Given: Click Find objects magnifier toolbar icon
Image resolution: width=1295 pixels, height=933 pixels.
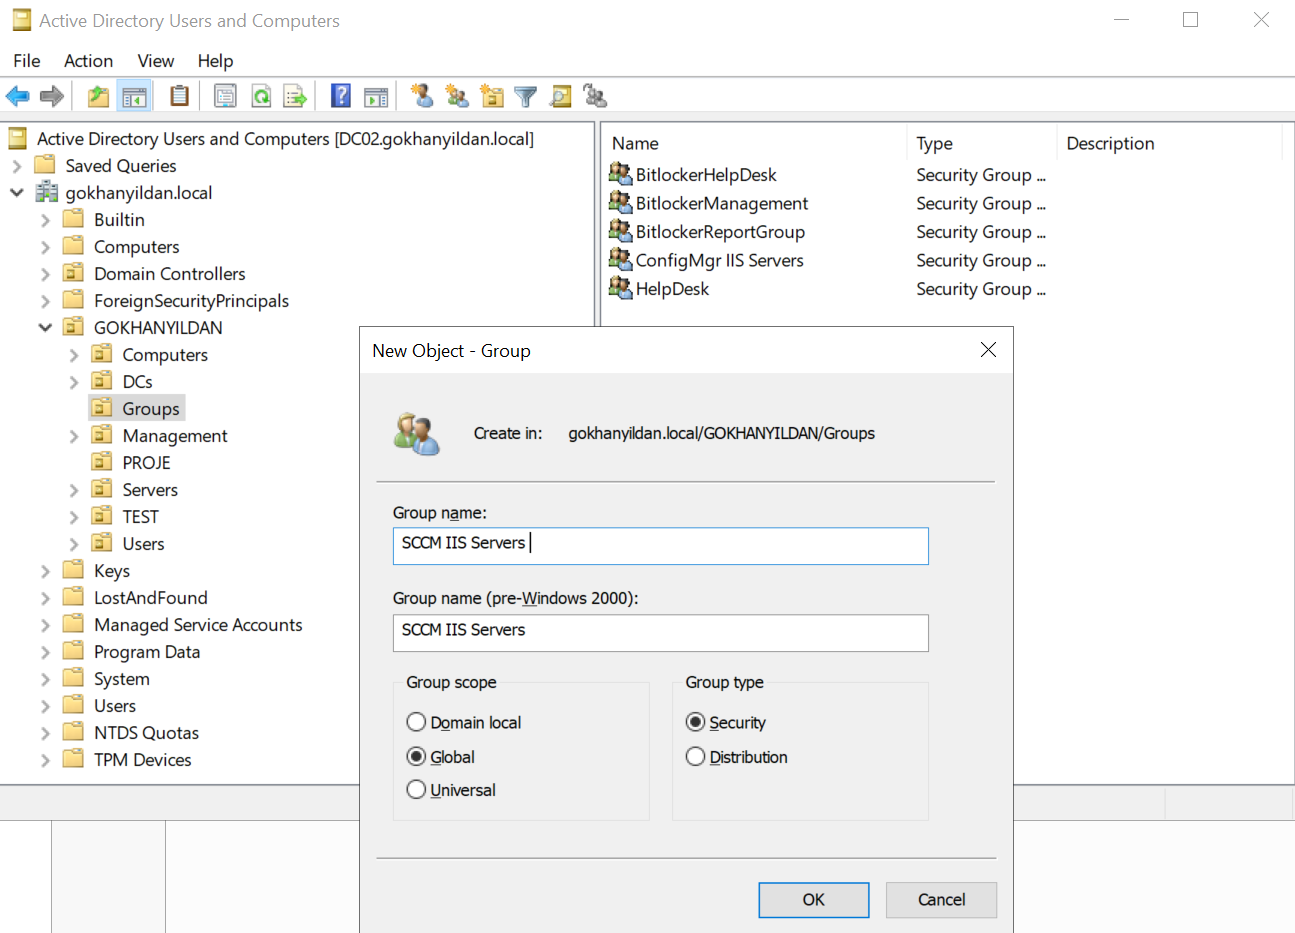Looking at the screenshot, I should [x=561, y=96].
